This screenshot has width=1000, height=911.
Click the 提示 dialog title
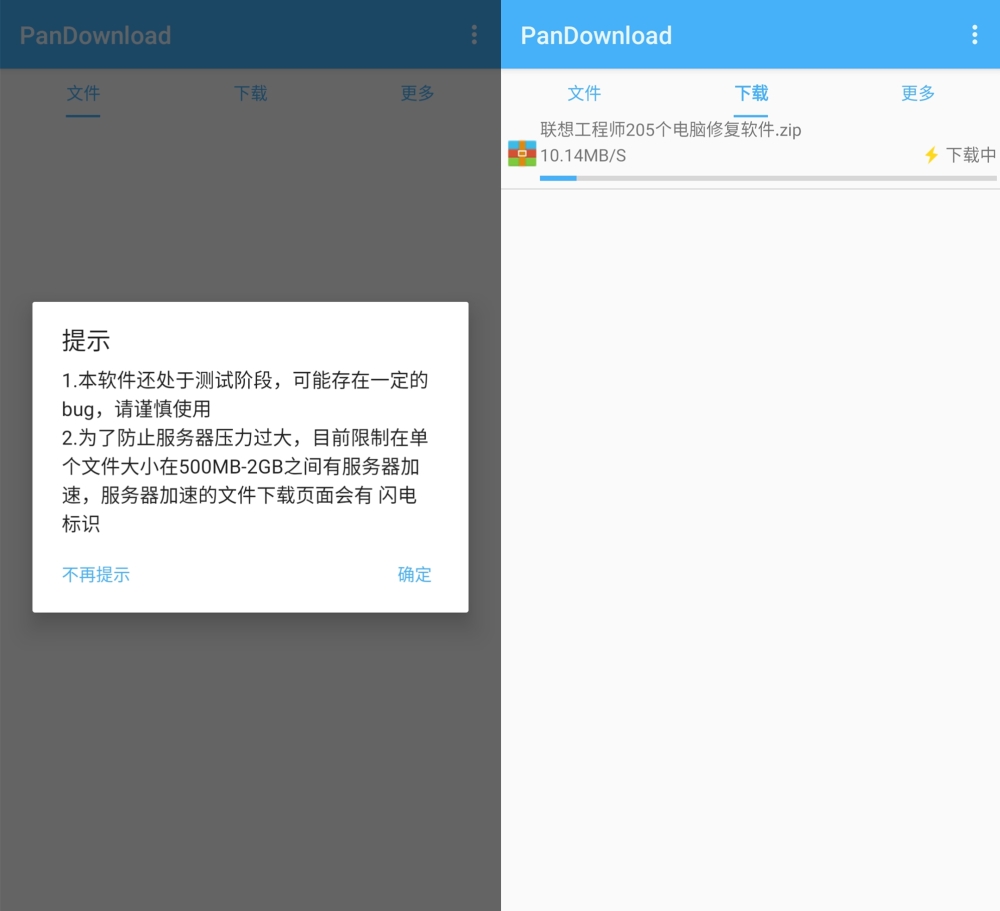86,341
